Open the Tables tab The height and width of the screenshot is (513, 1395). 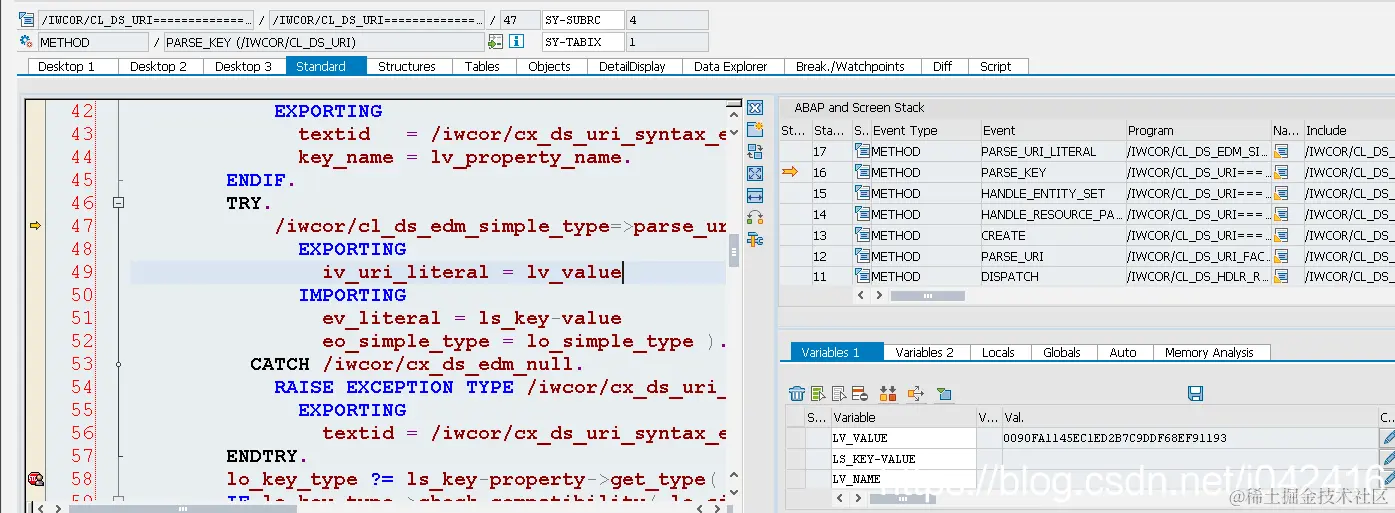click(x=482, y=67)
